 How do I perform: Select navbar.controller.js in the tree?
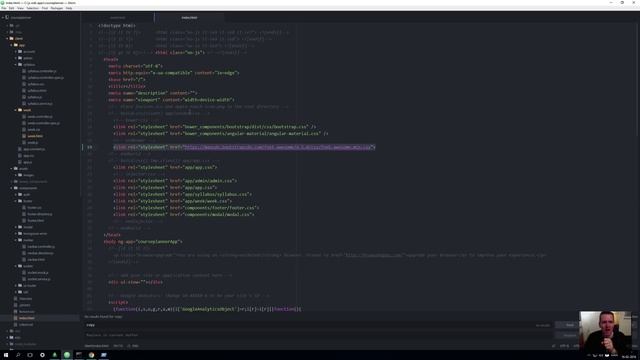[x=41, y=247]
